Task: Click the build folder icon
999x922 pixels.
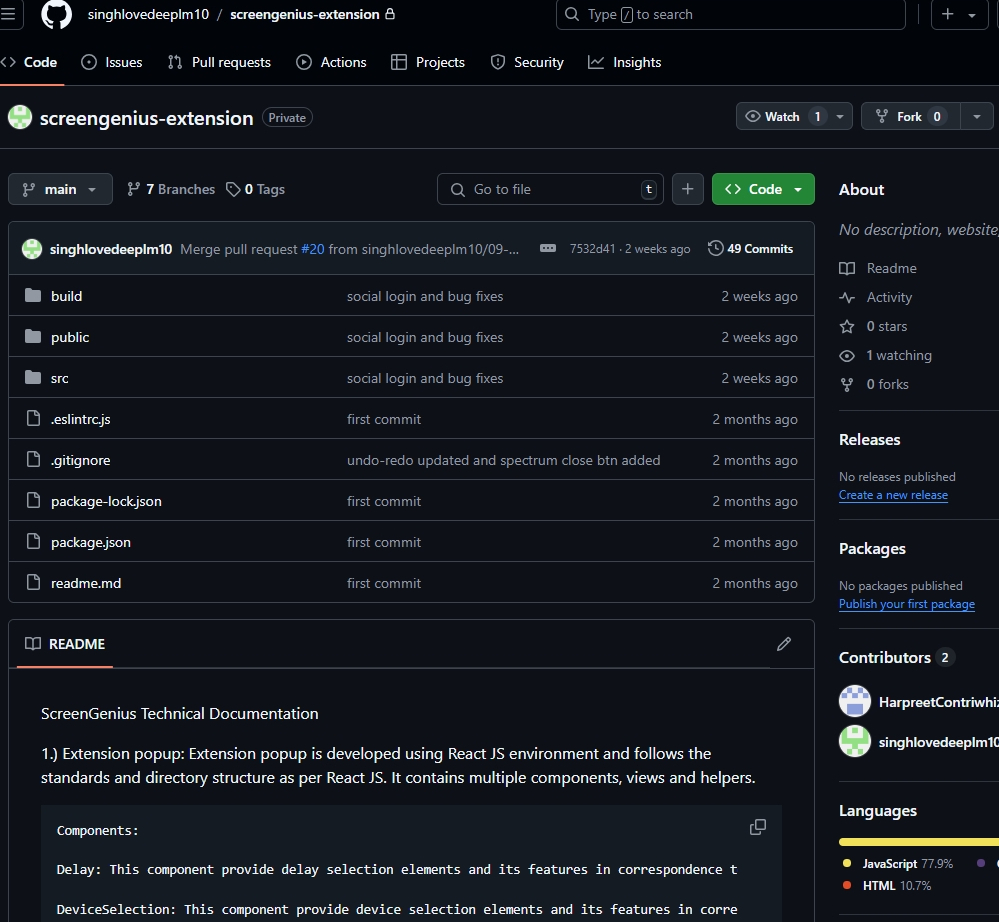Action: pyautogui.click(x=32, y=296)
